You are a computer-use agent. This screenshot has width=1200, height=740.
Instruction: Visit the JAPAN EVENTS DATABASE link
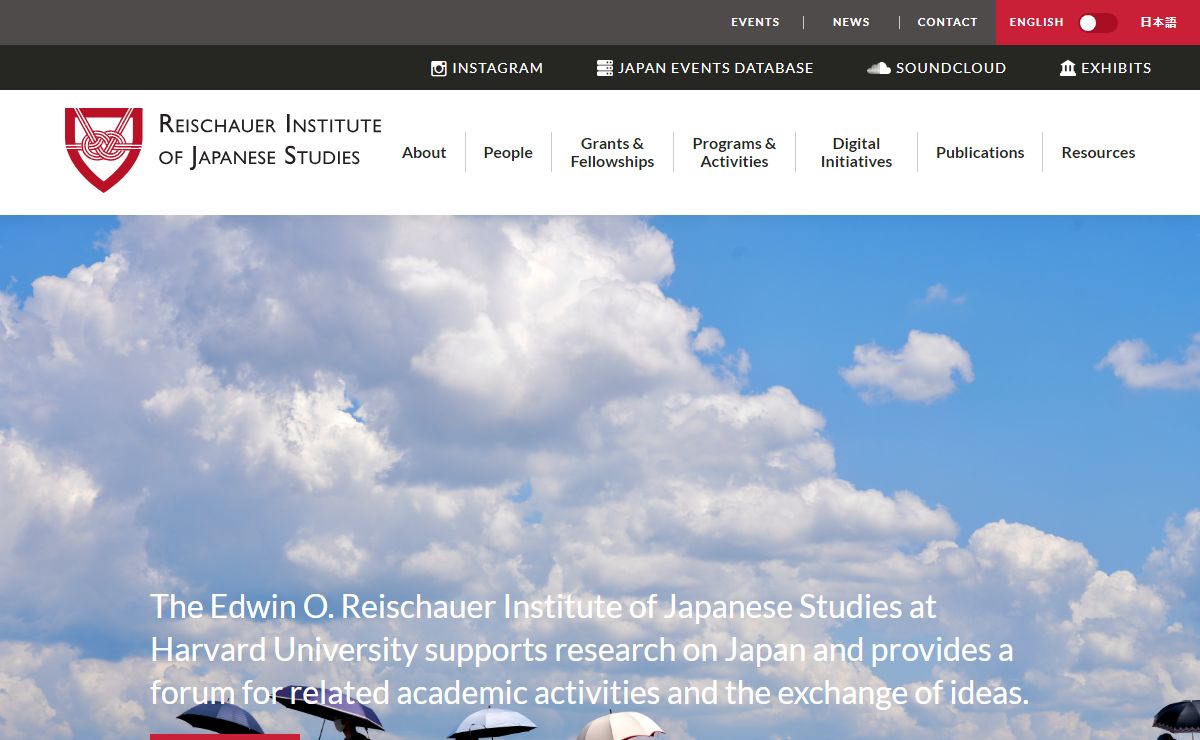point(716,68)
